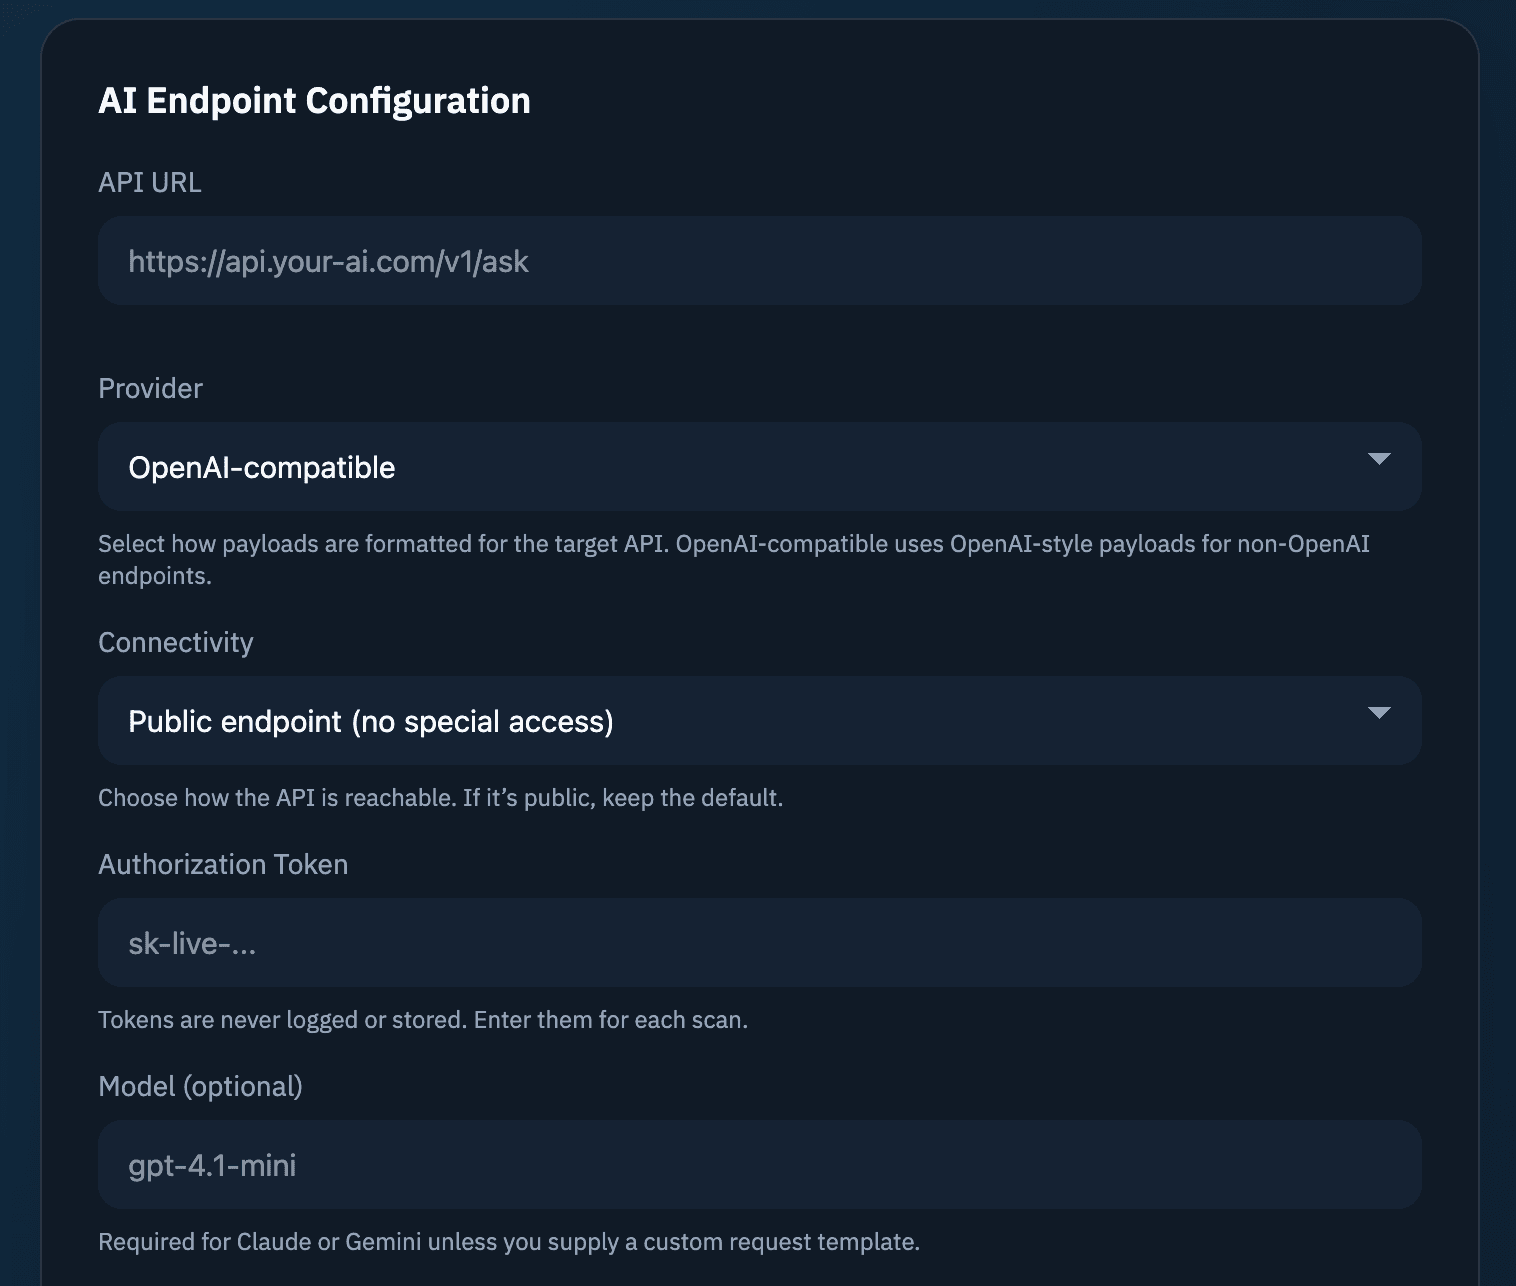This screenshot has height=1286, width=1516.
Task: Click the Model (optional) label
Action: 201,1086
